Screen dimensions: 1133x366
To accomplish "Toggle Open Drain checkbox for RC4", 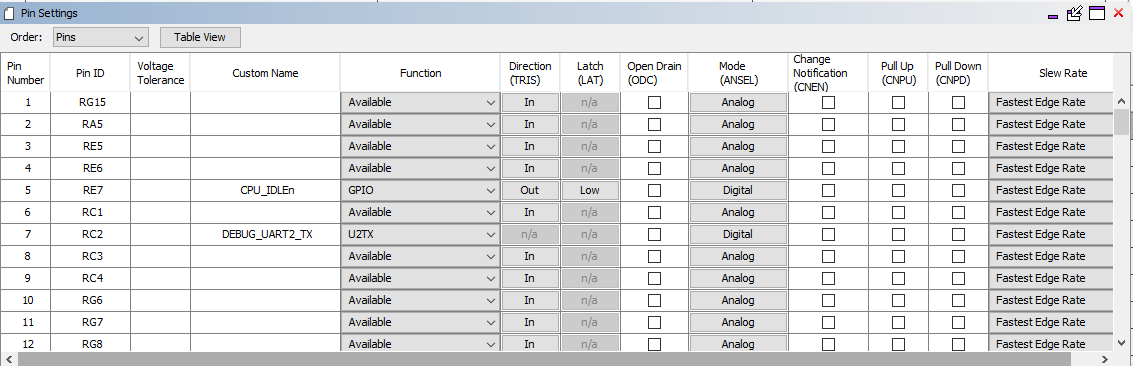I will coord(654,278).
